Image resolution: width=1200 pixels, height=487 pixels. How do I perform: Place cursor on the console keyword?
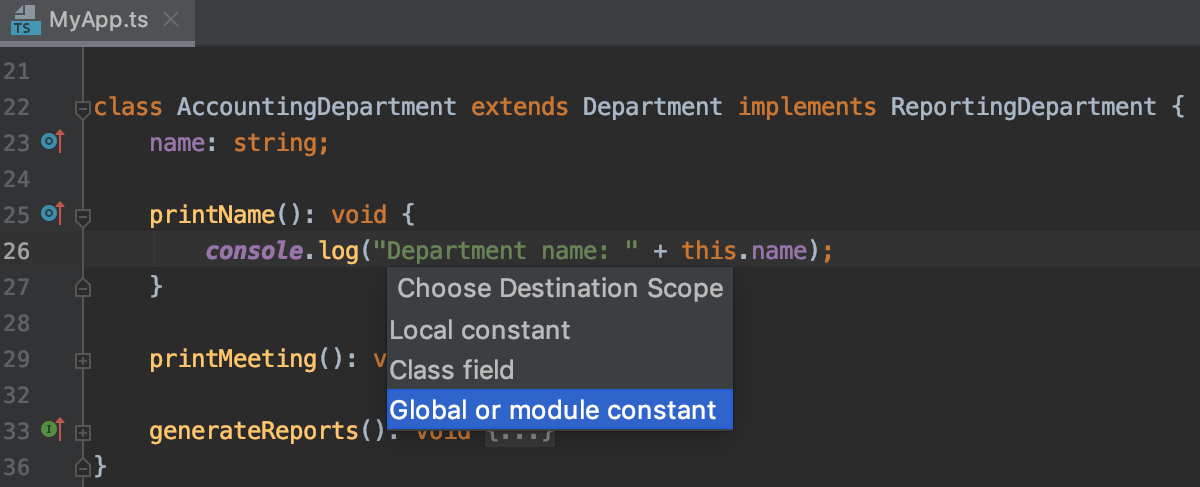(x=251, y=250)
